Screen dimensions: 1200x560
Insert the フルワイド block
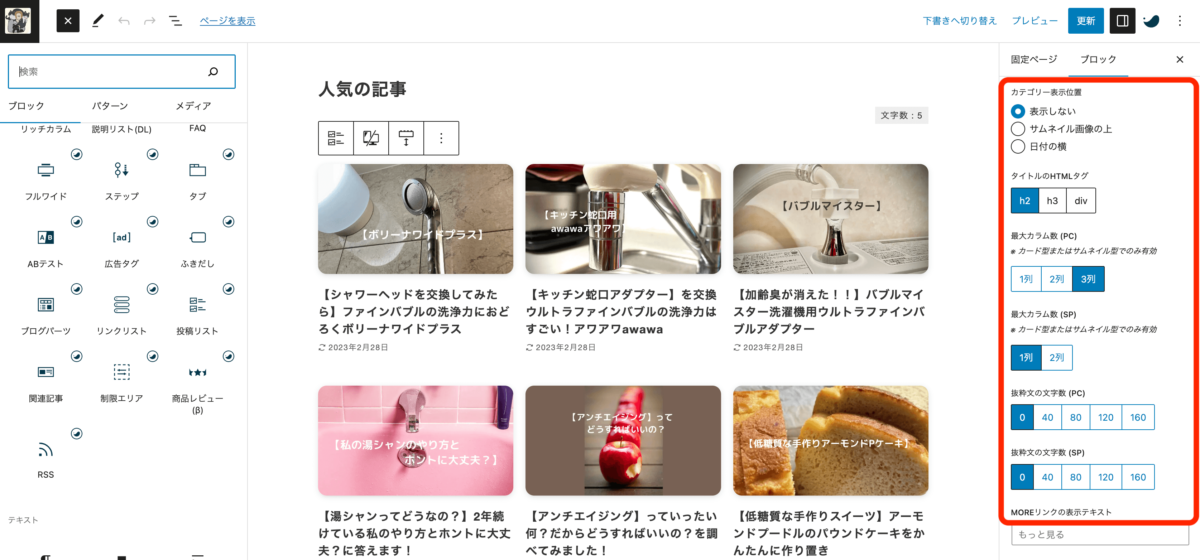[46, 179]
